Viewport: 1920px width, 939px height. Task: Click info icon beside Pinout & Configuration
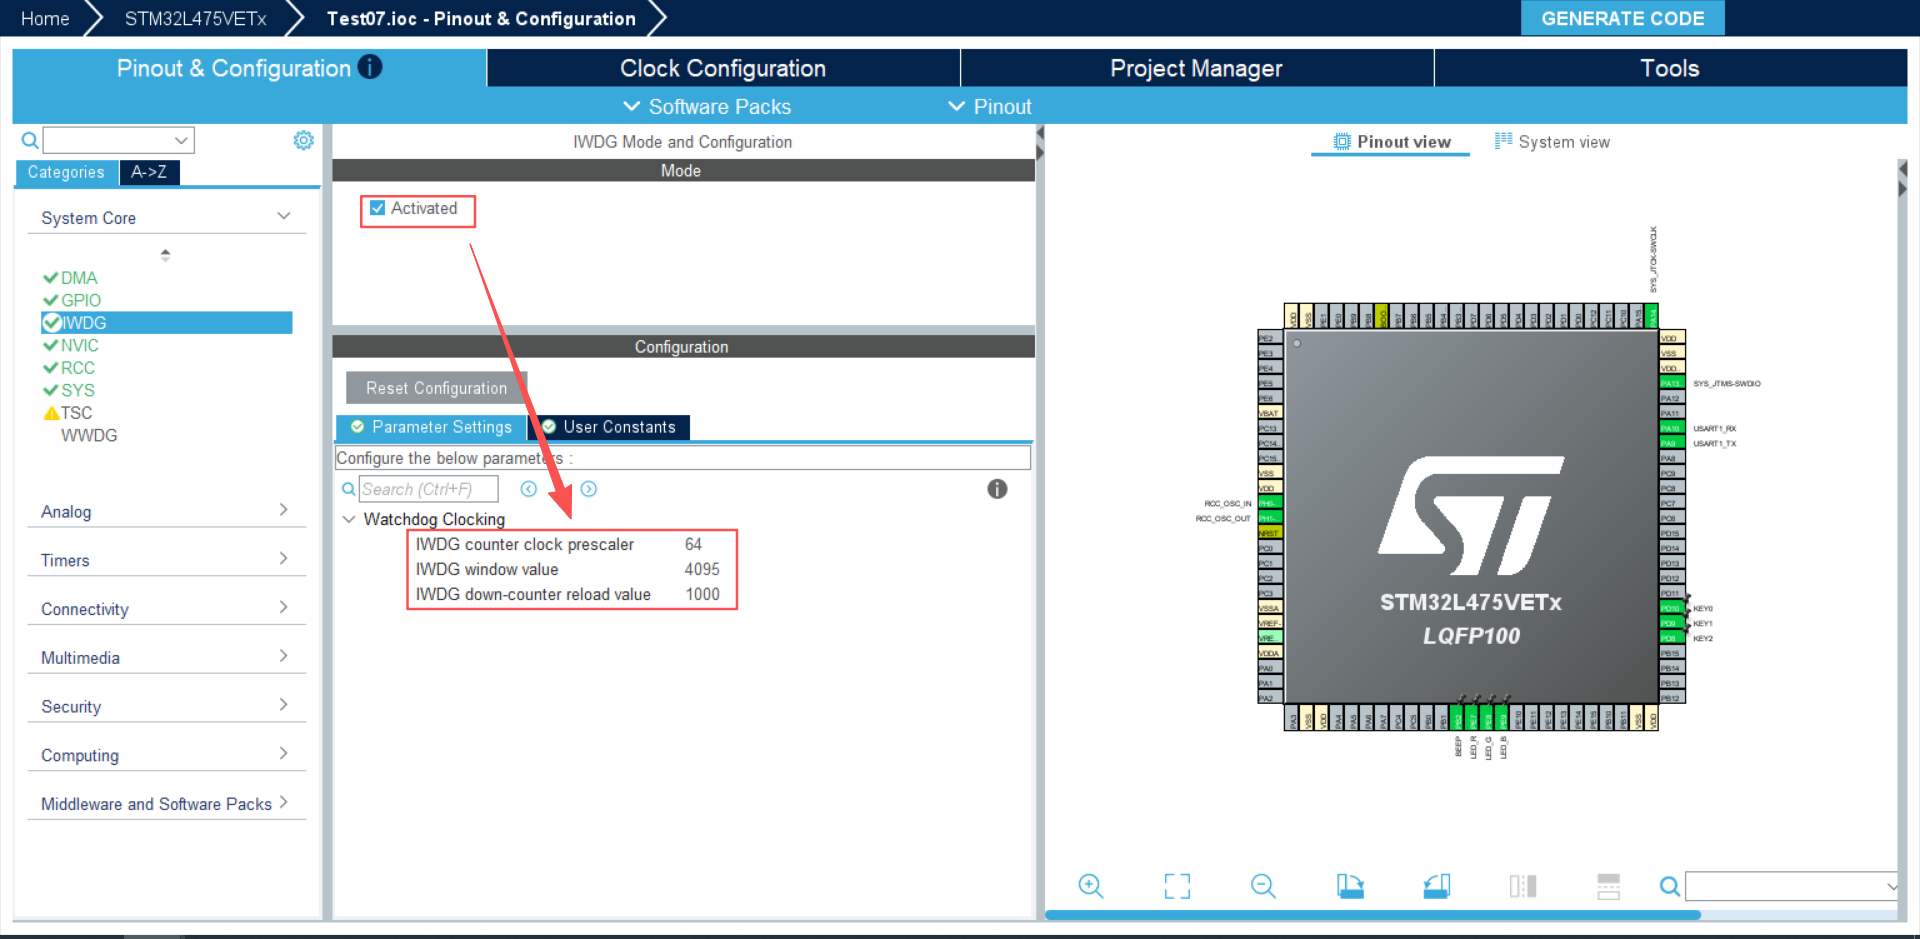click(370, 67)
